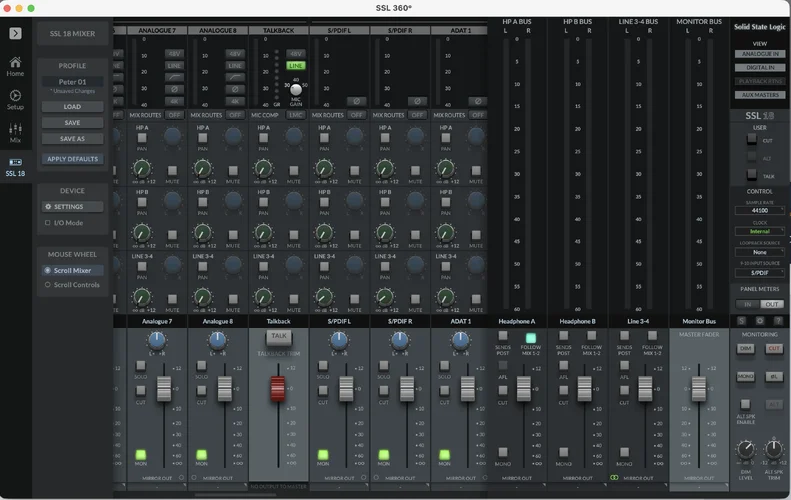791x500 pixels.
Task: Toggle LINE input on Talkback channel
Action: coord(296,66)
